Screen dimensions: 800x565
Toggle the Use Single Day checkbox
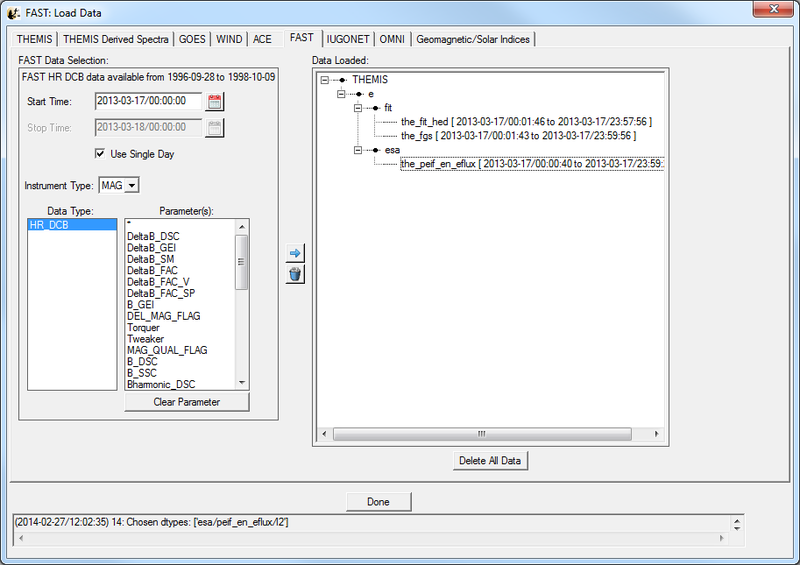tap(100, 153)
